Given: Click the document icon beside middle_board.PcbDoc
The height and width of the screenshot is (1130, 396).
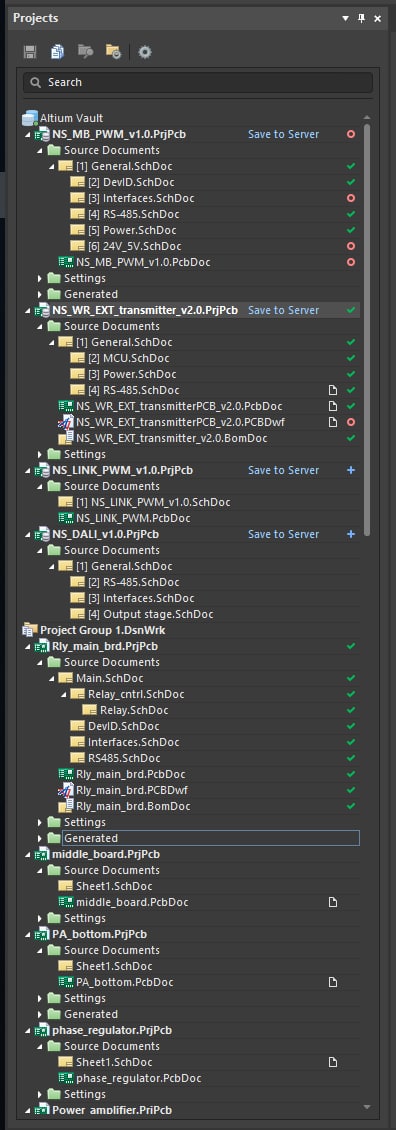Looking at the screenshot, I should [333, 902].
